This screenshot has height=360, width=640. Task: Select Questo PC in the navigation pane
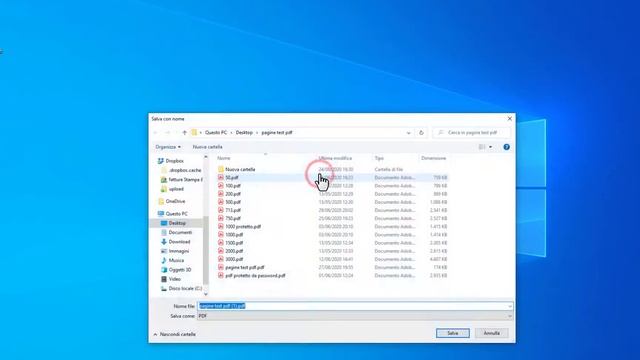tap(176, 214)
